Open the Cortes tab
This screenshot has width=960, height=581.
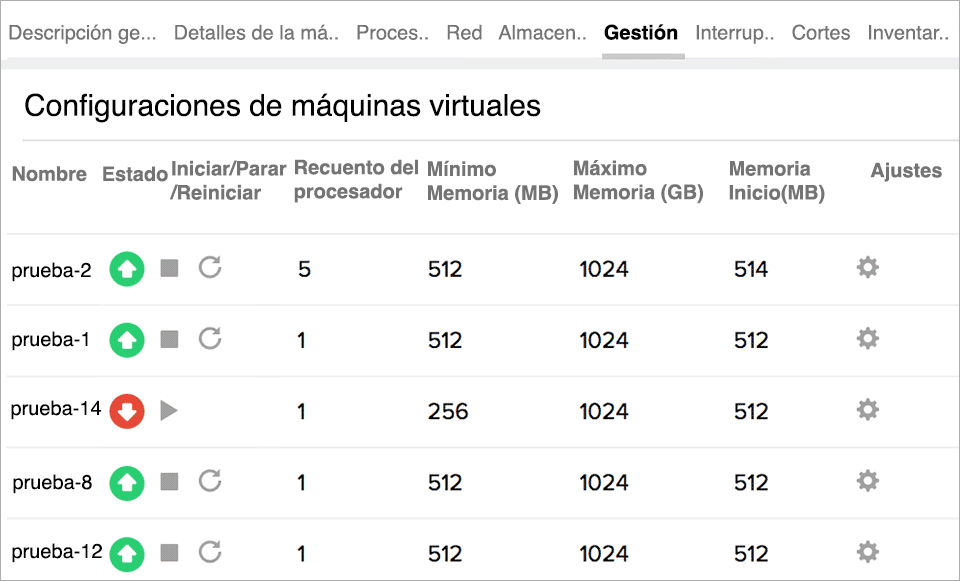pos(820,33)
